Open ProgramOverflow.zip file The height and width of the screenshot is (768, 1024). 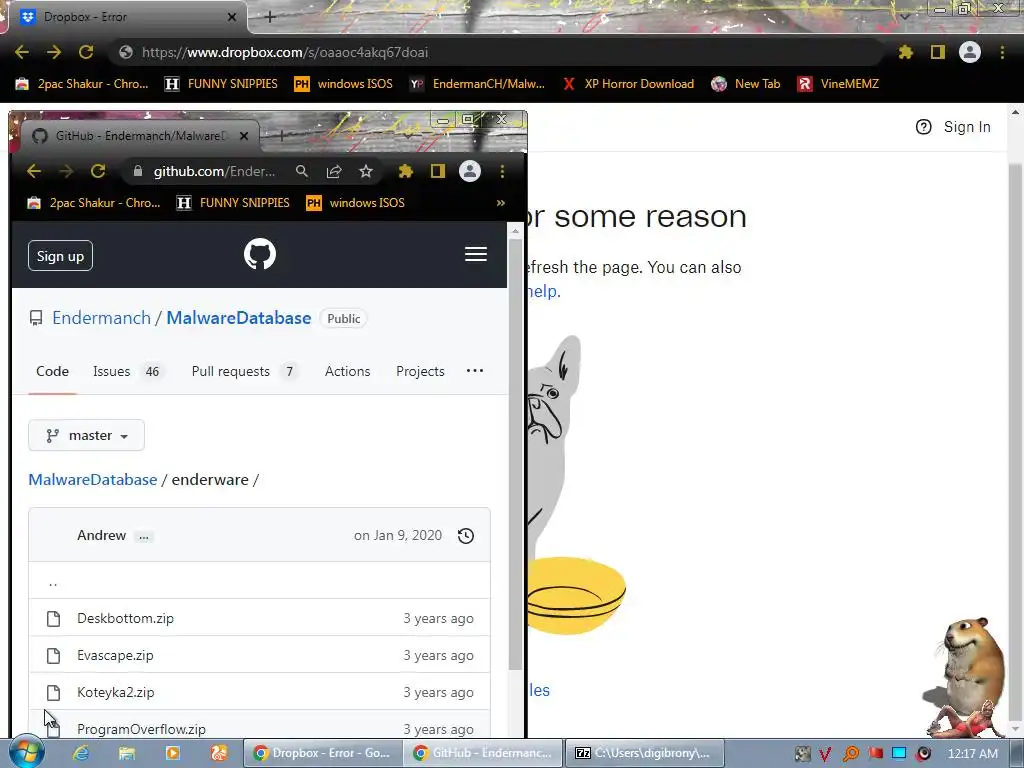(x=141, y=729)
